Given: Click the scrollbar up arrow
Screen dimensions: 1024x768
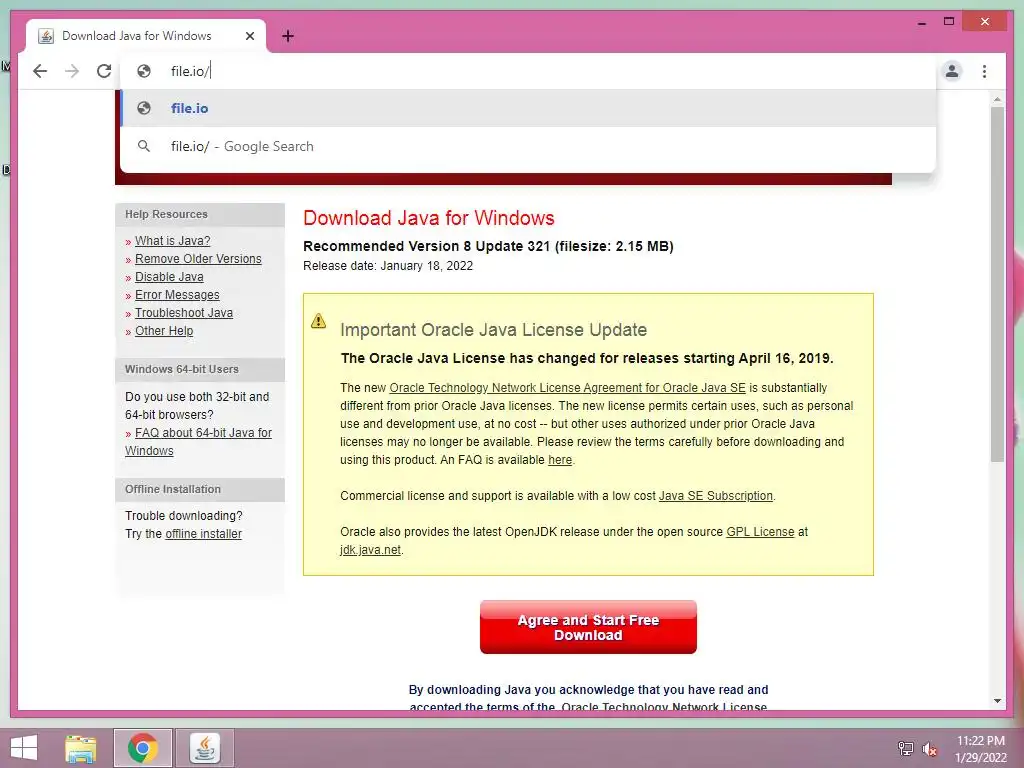Looking at the screenshot, I should (x=997, y=100).
